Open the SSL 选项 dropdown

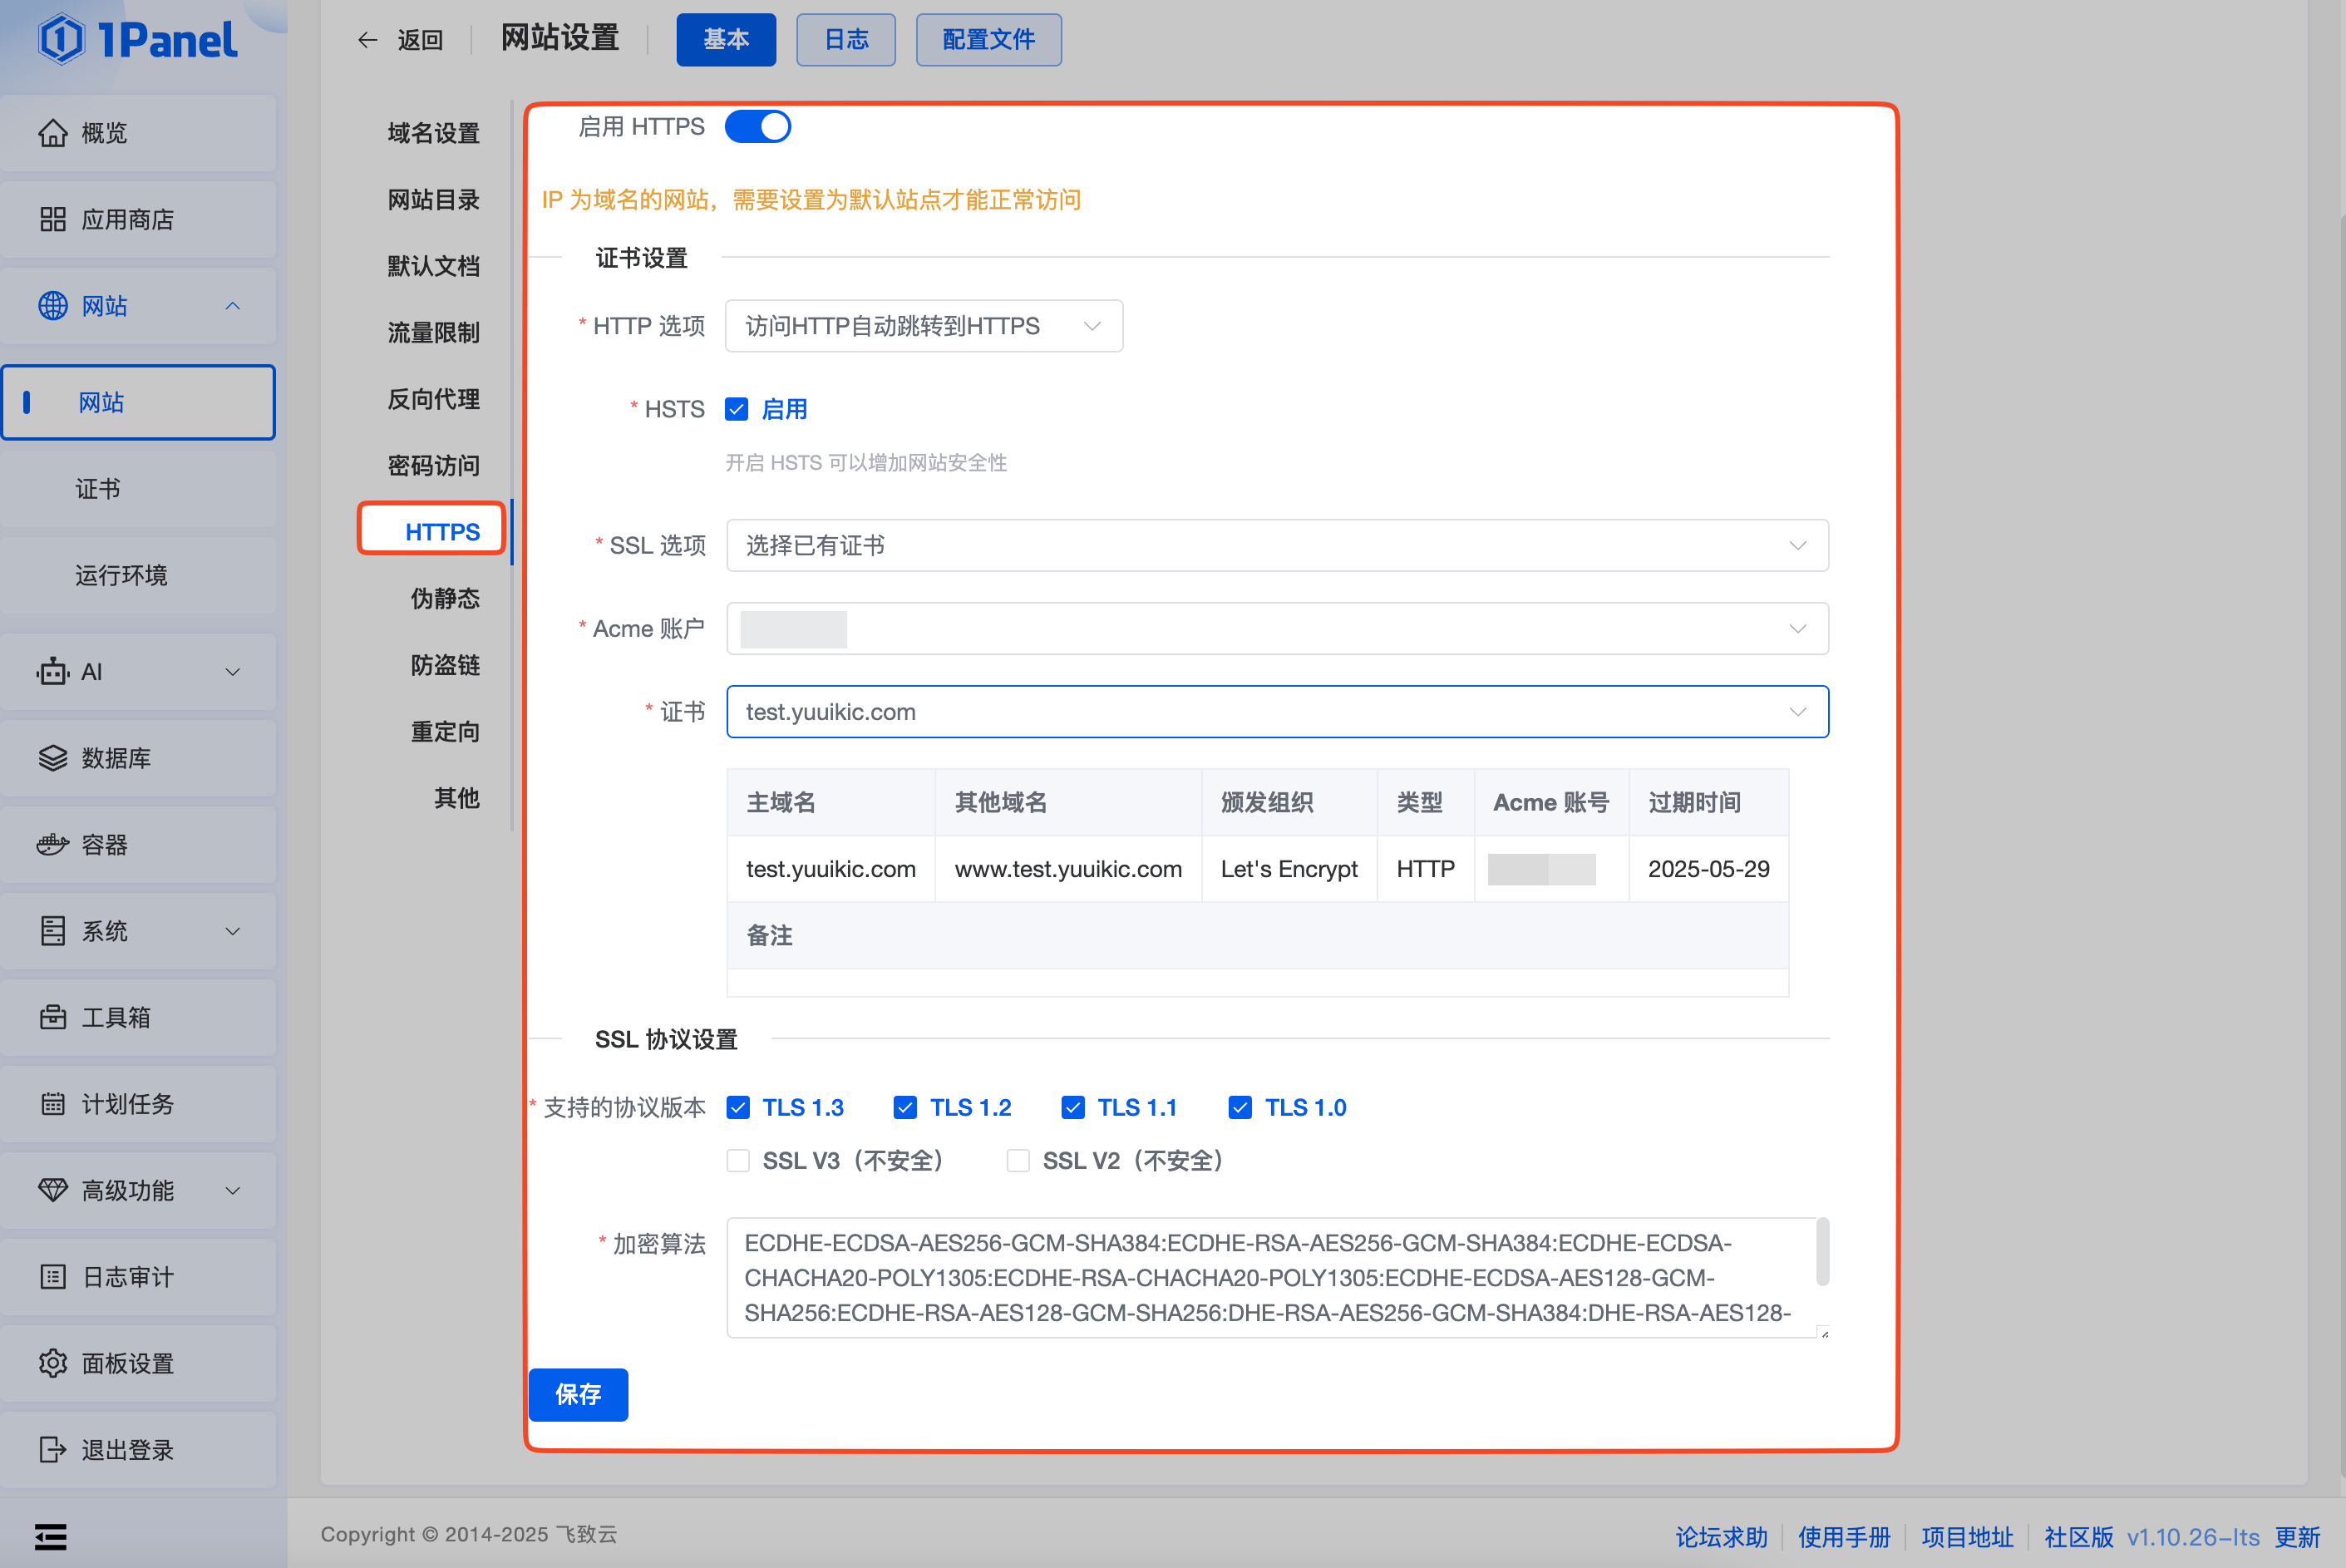[x=1276, y=545]
